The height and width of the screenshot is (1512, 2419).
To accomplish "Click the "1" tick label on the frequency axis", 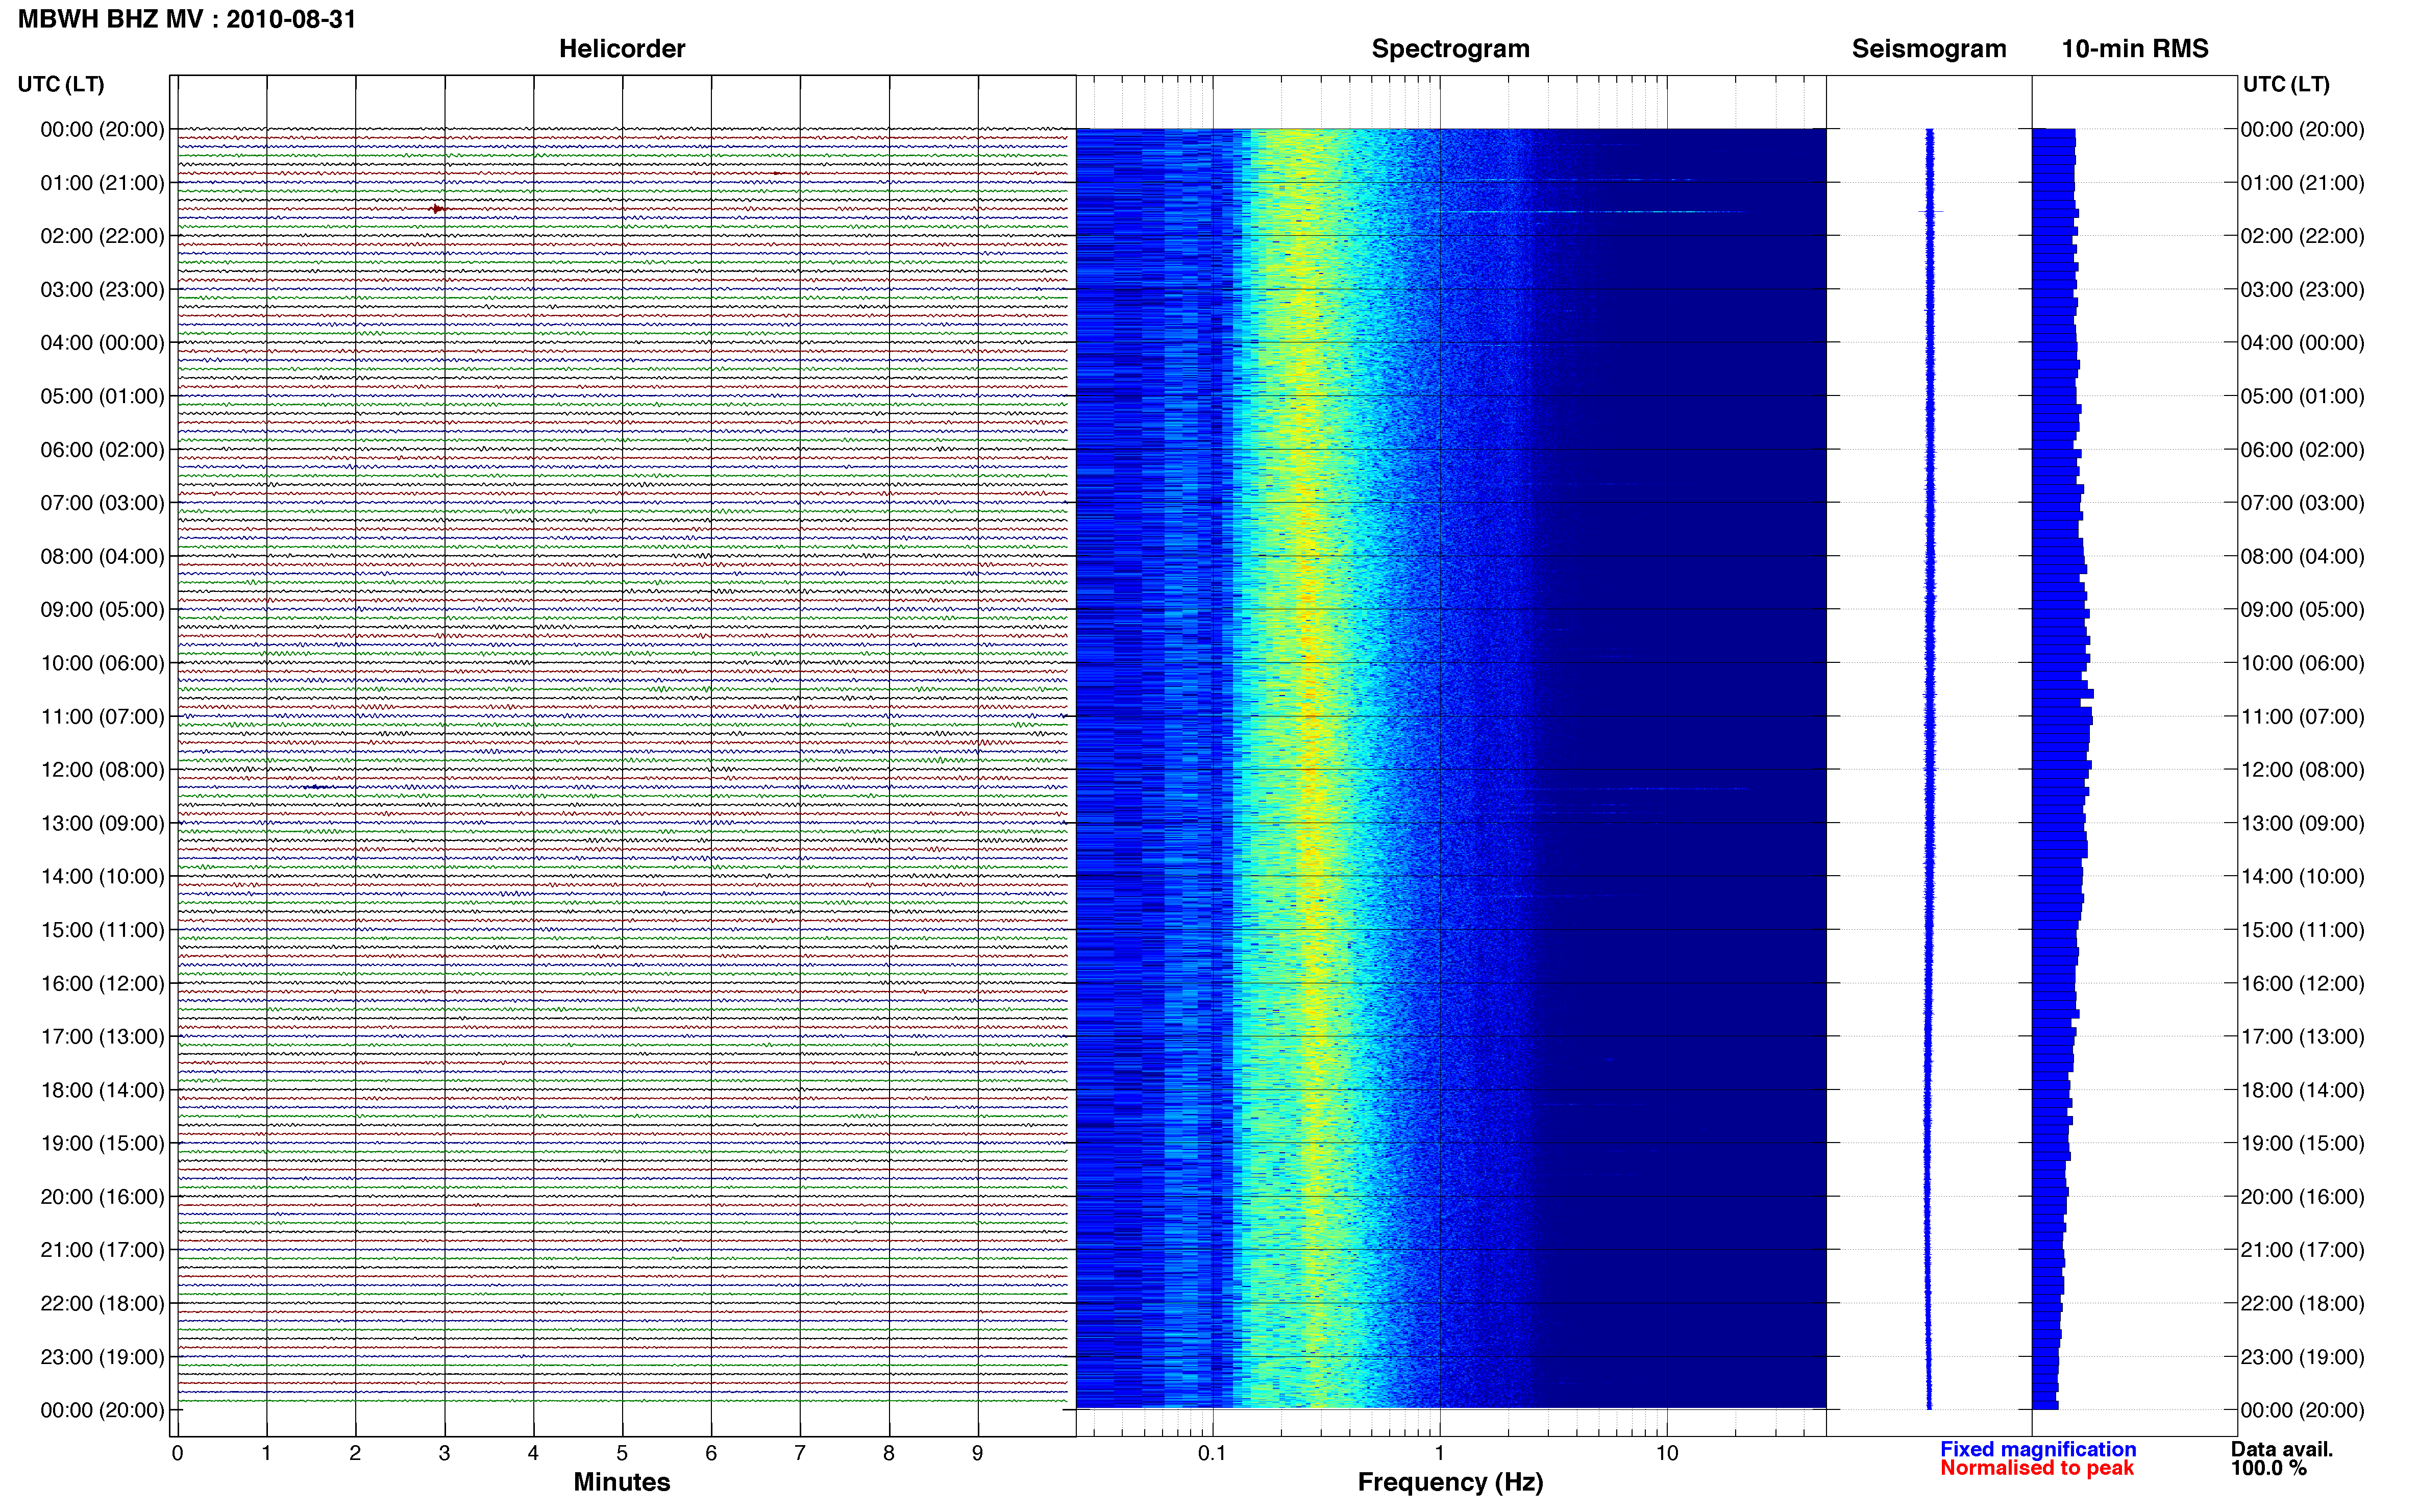I will [x=1439, y=1453].
